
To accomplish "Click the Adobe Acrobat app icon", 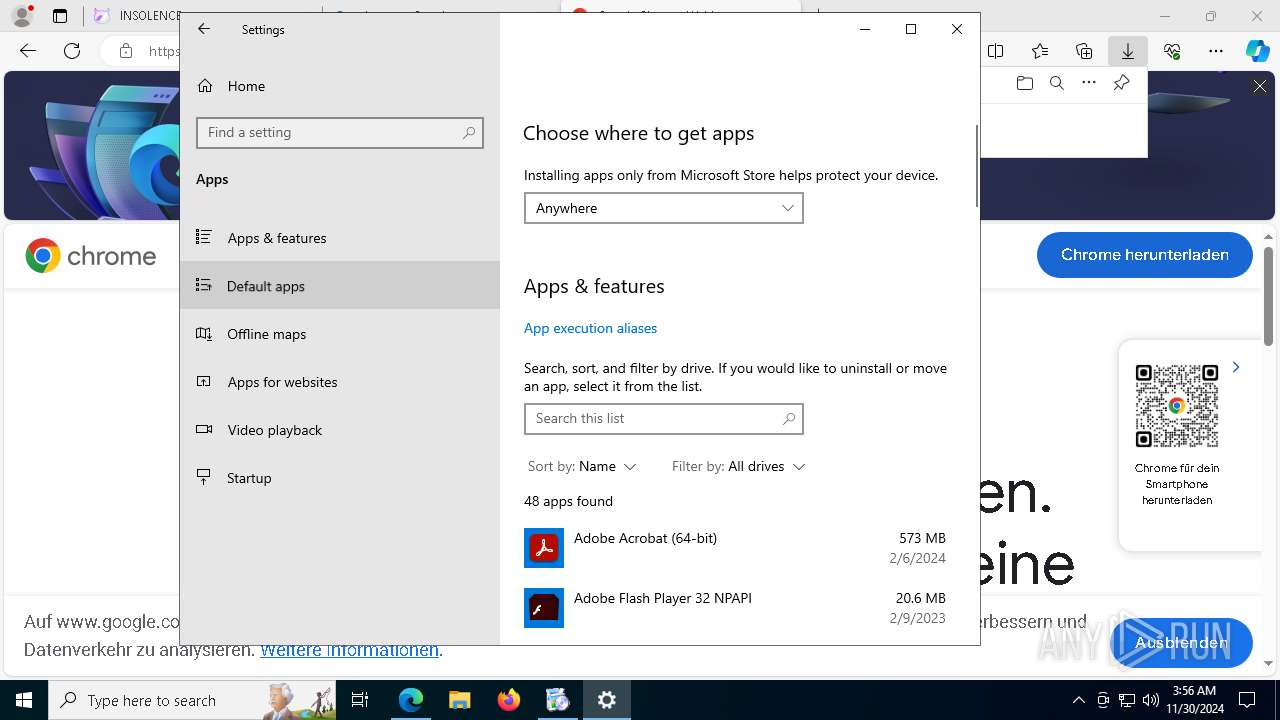I will pyautogui.click(x=544, y=548).
